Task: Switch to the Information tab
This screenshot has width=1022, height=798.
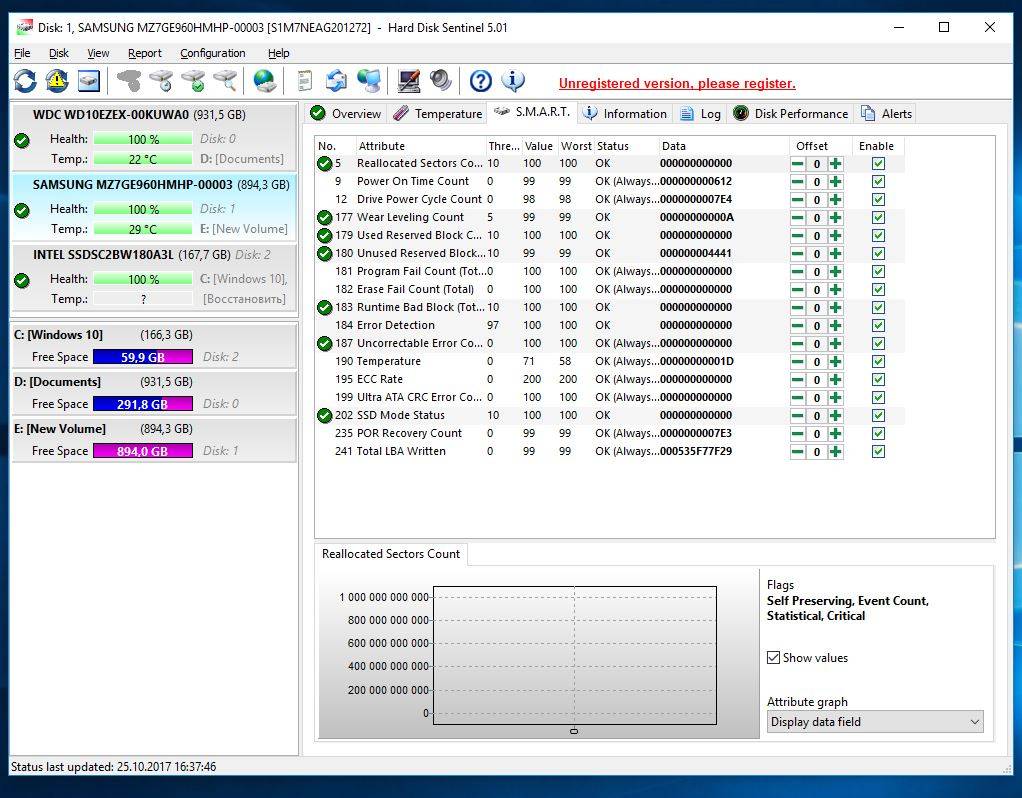Action: click(x=626, y=113)
